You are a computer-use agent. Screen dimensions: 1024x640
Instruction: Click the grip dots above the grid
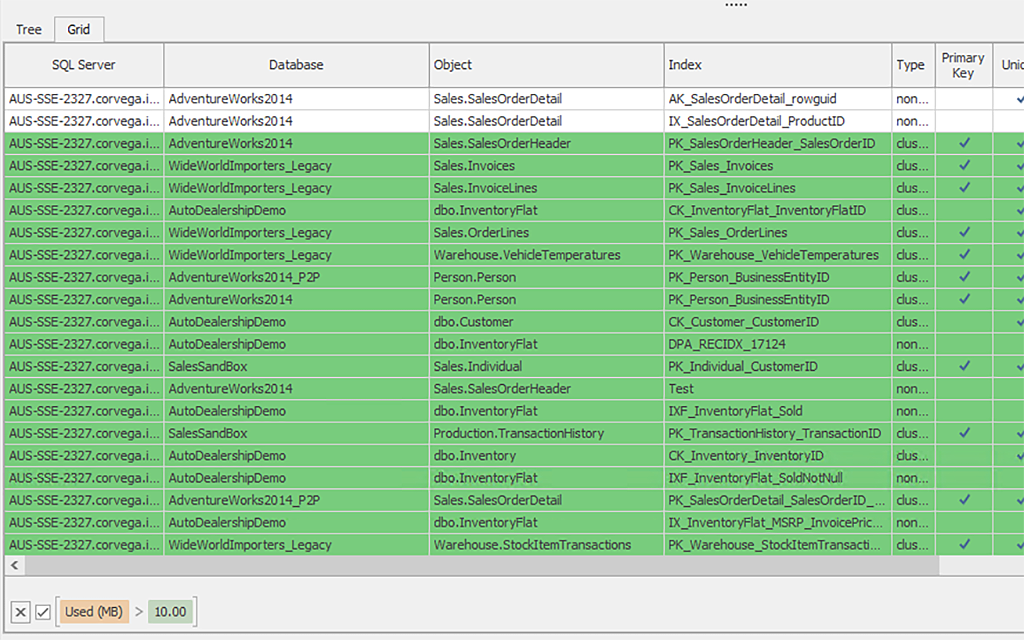[x=736, y=4]
